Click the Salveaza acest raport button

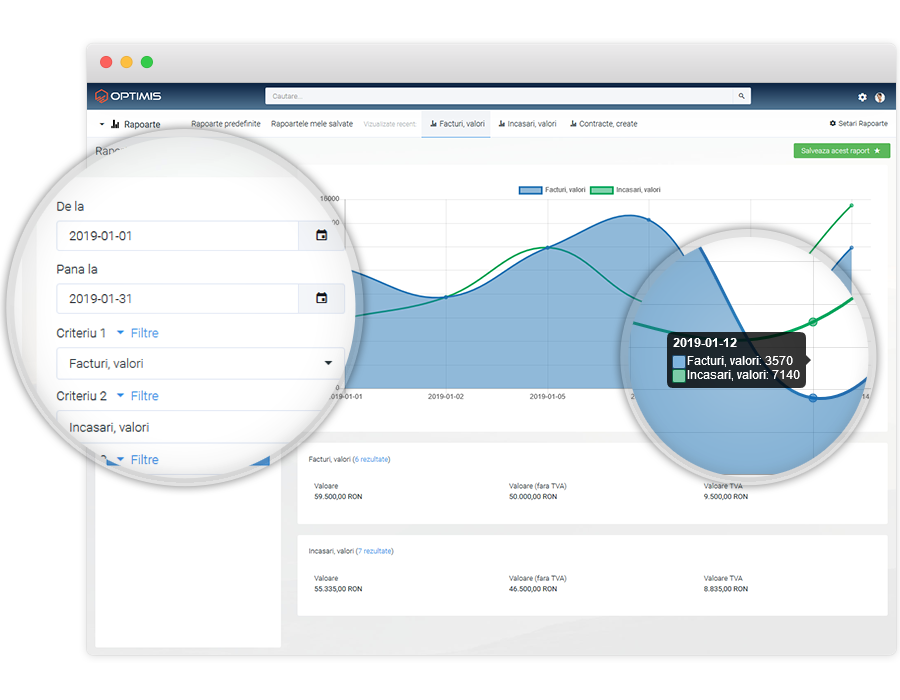840,151
